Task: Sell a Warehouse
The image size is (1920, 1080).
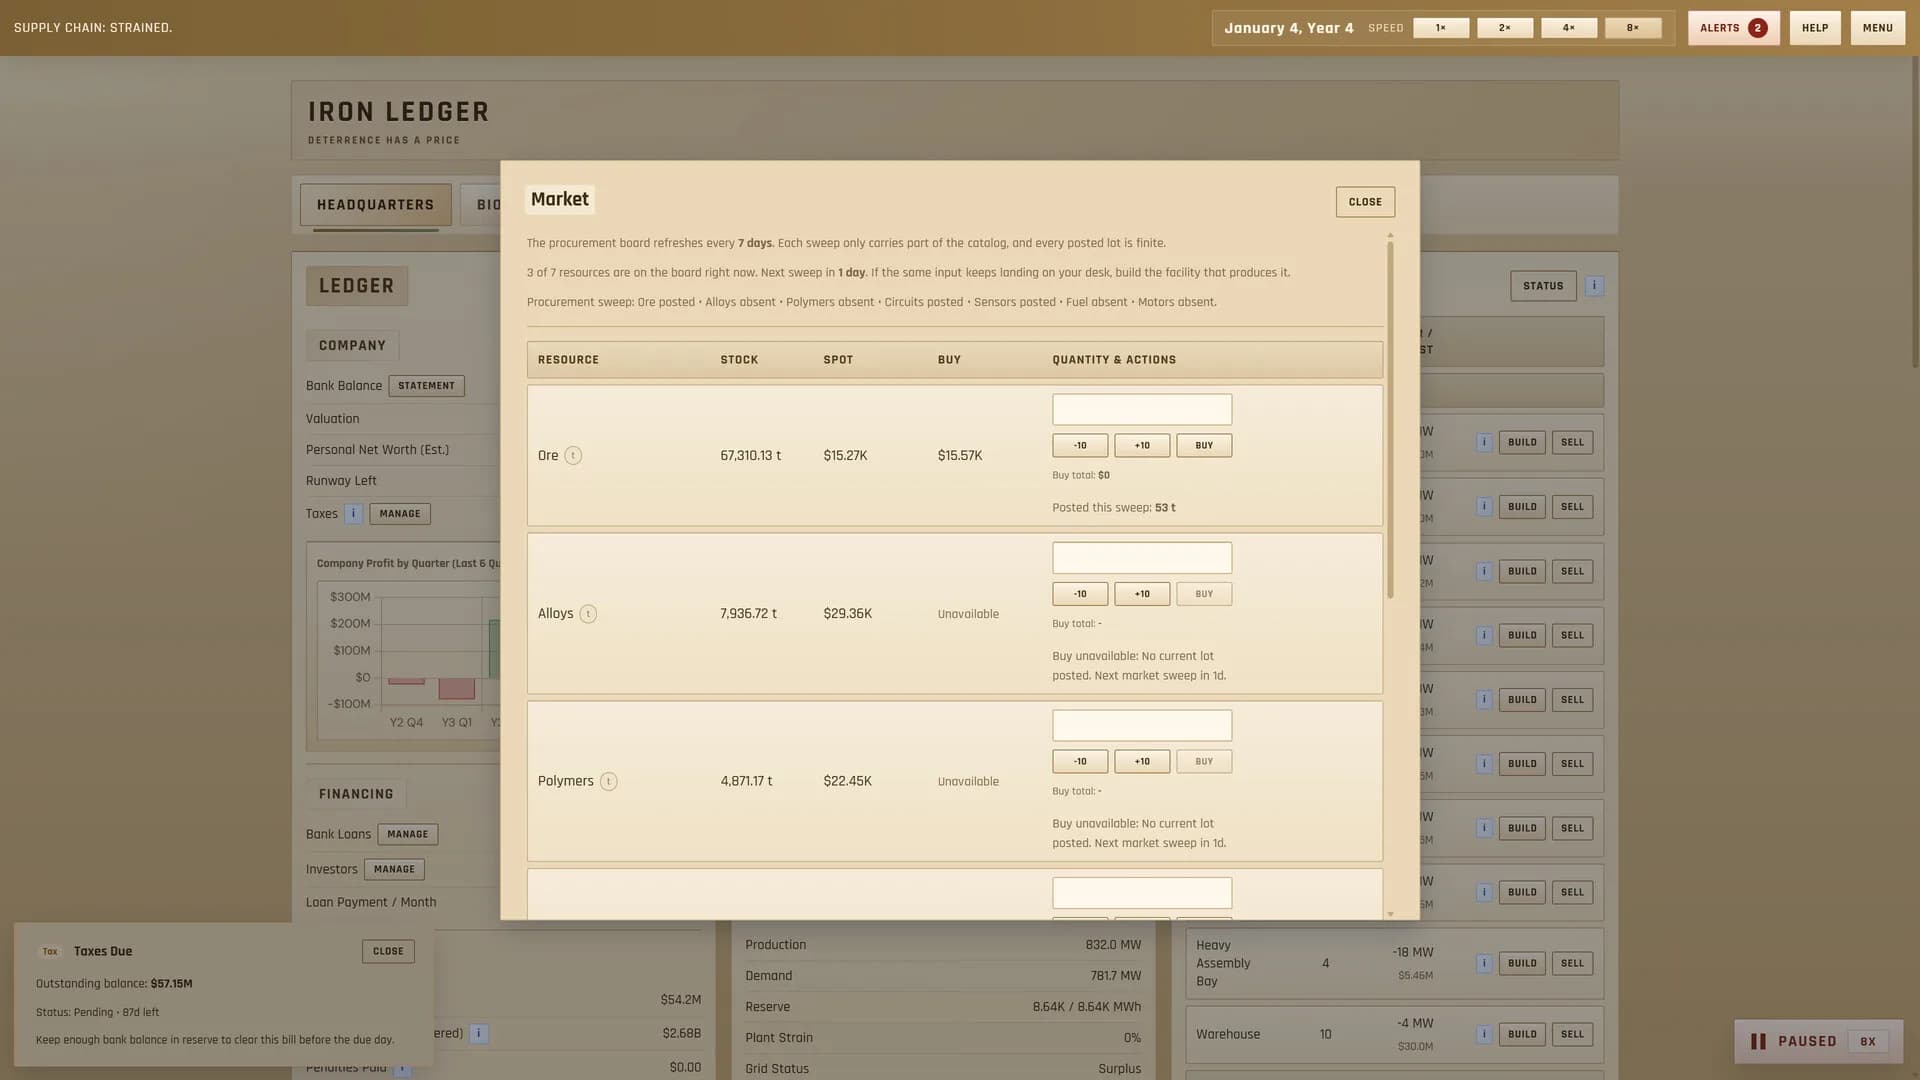Action: coord(1572,1035)
